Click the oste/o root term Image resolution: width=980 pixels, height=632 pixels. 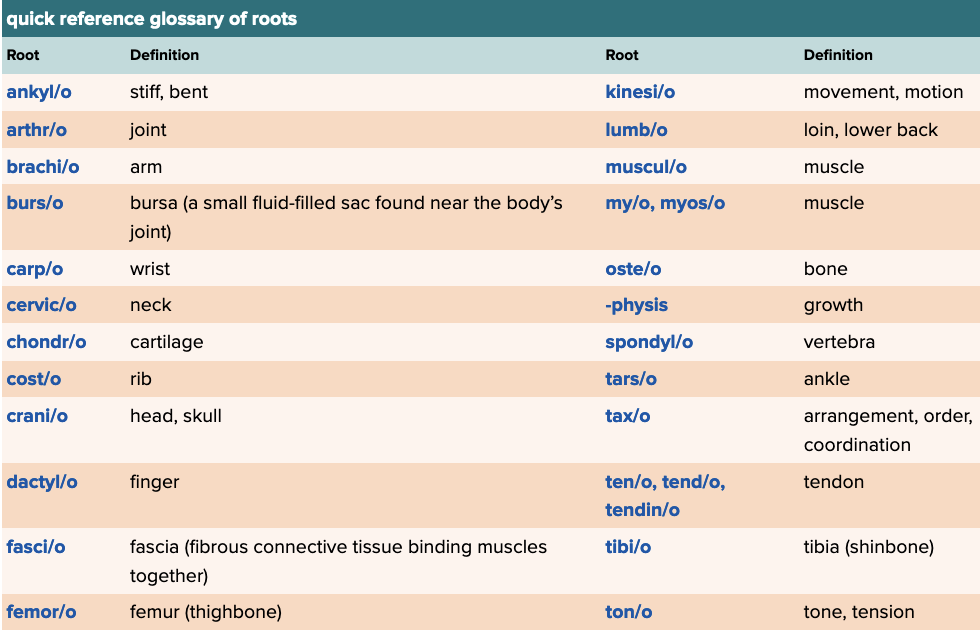click(633, 269)
